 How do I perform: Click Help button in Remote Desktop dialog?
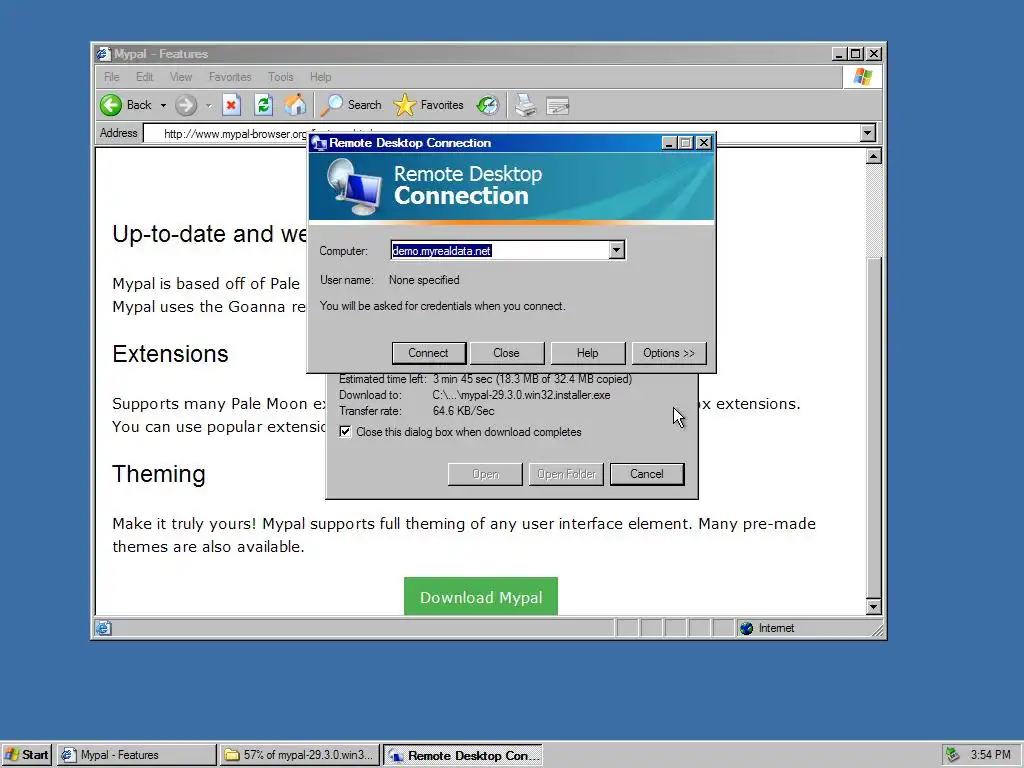tap(587, 353)
